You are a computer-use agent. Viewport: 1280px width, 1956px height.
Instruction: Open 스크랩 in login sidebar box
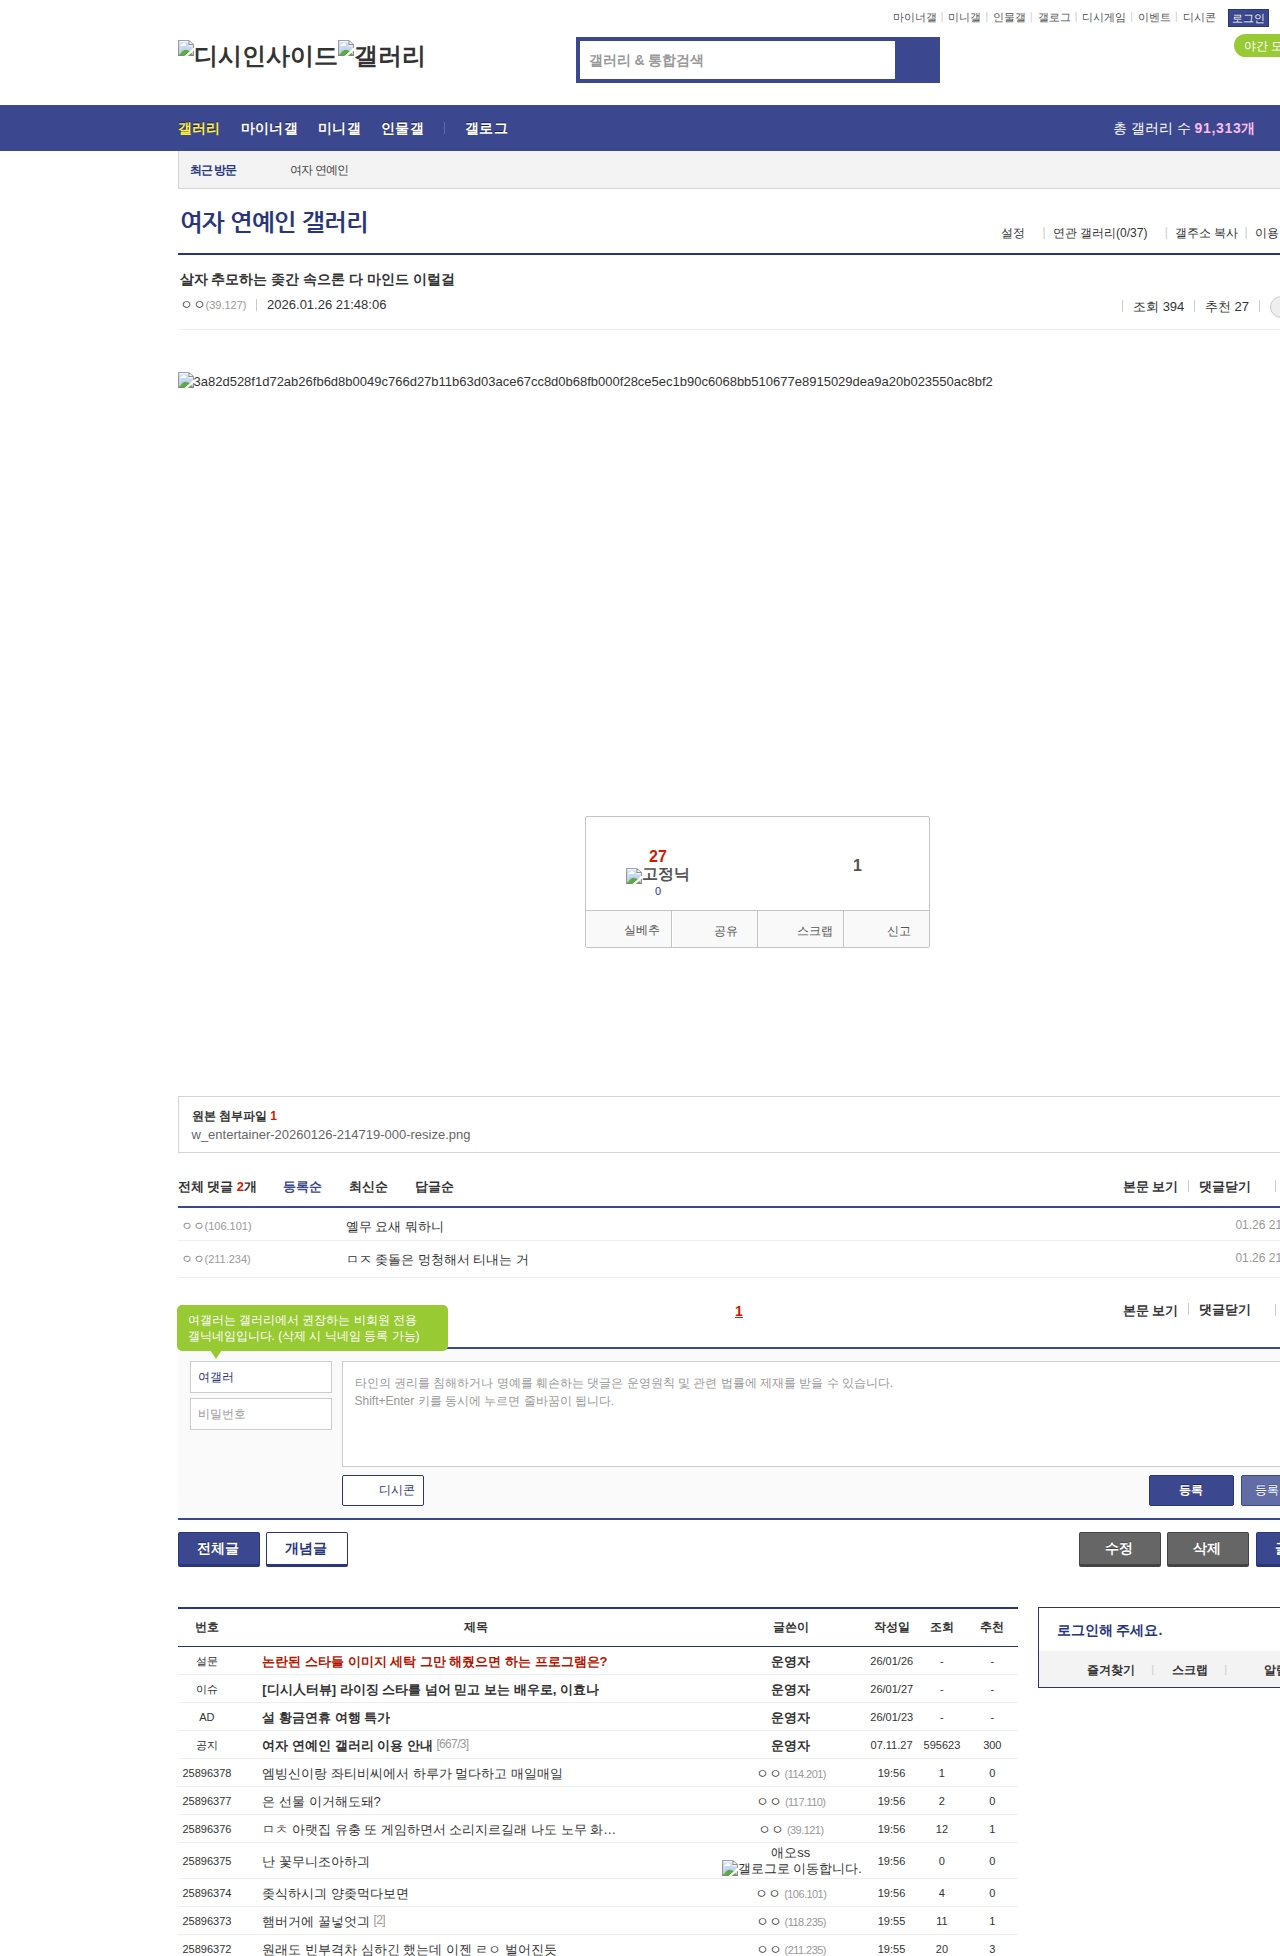point(1189,1670)
